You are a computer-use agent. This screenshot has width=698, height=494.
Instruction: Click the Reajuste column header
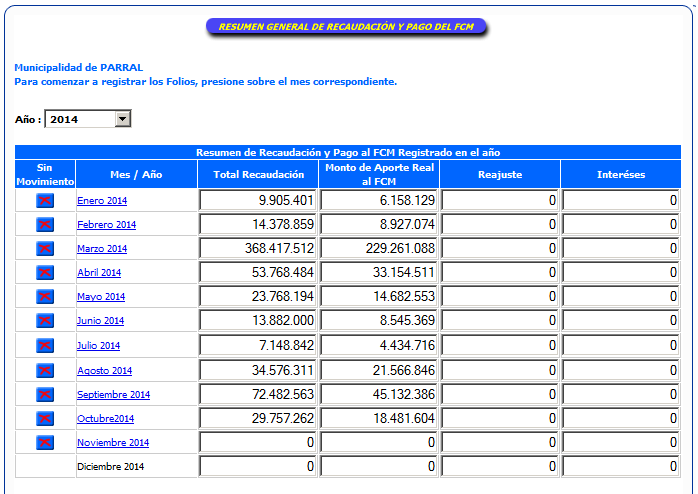coord(500,174)
